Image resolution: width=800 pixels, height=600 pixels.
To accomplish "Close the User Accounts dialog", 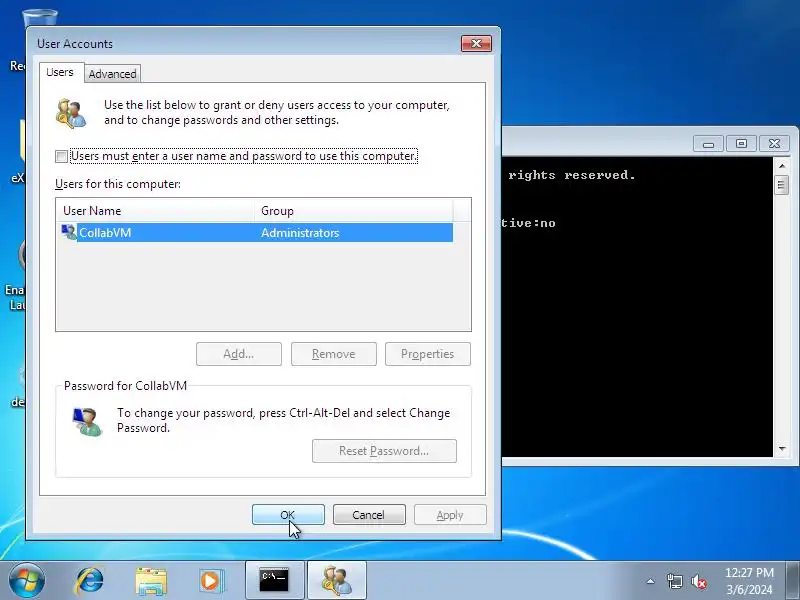I will [x=476, y=43].
